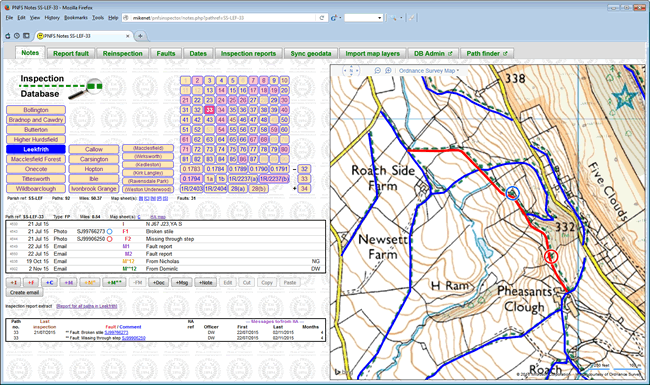Click the +C add comment button

click(x=49, y=283)
